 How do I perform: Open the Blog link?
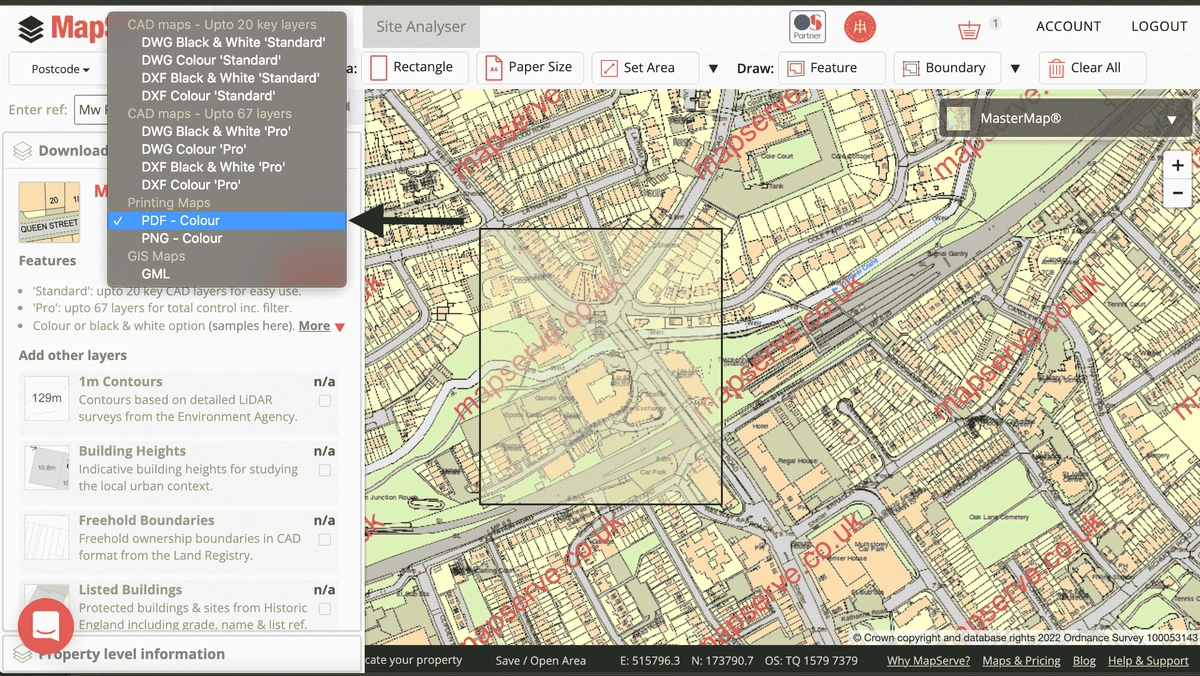click(1084, 660)
